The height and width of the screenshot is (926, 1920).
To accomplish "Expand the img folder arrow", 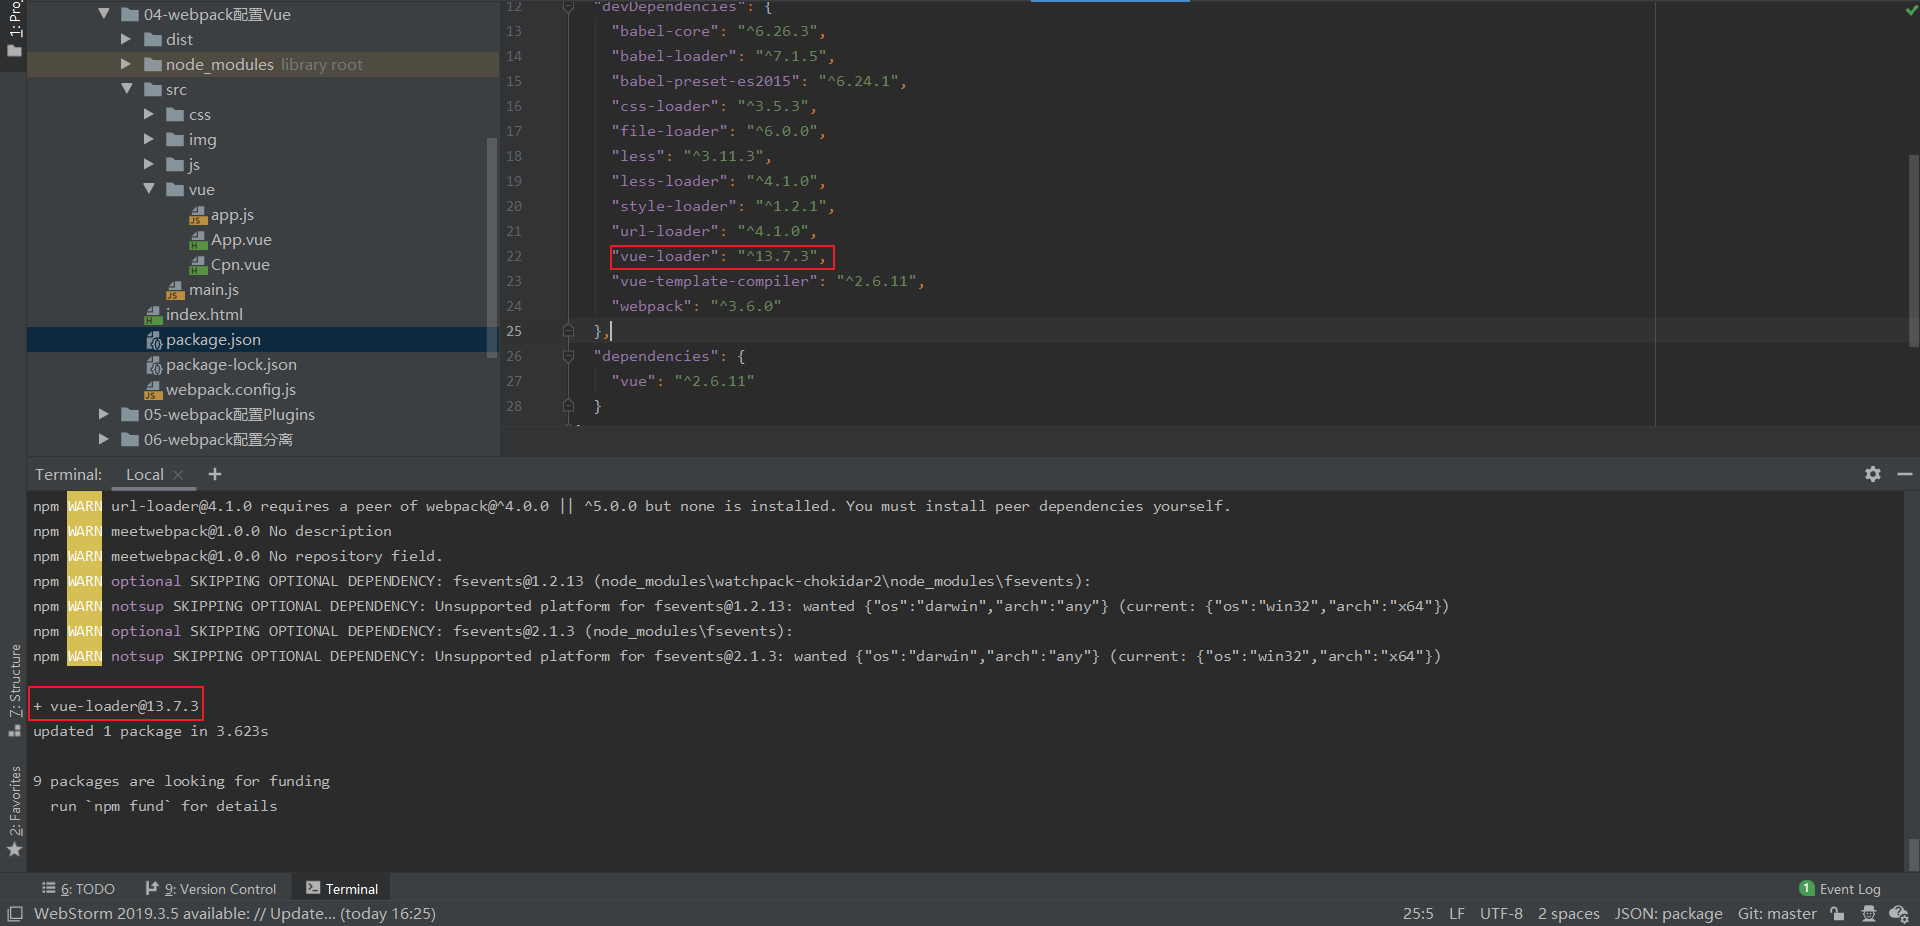I will 149,139.
